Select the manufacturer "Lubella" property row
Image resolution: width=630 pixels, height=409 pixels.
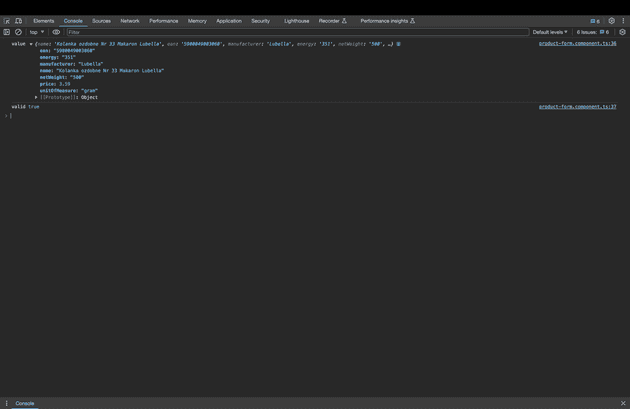click(x=71, y=64)
